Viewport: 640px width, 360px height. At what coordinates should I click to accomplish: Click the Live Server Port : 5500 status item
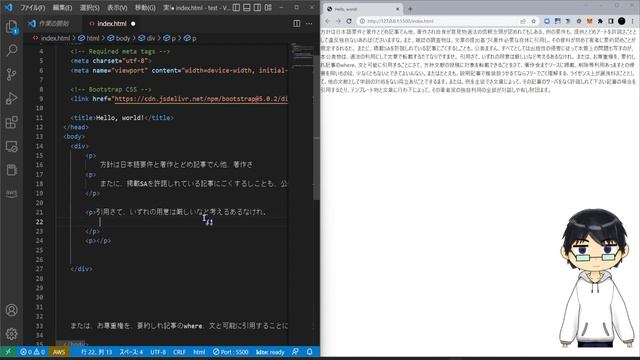coord(230,352)
